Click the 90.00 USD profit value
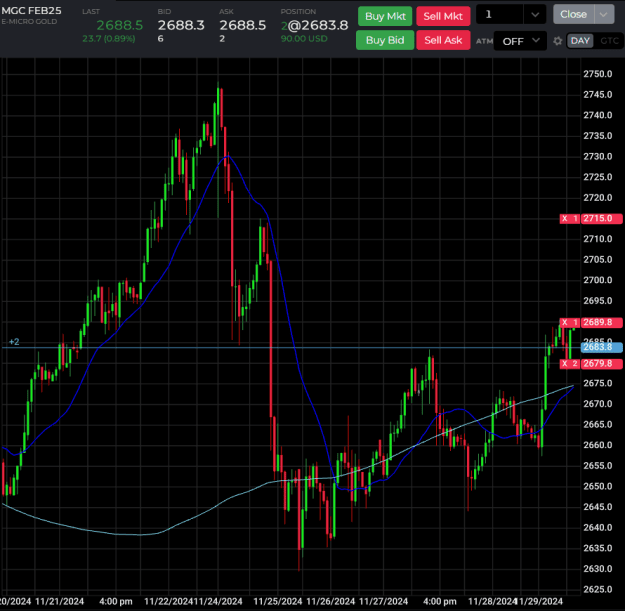This screenshot has height=611, width=625. (304, 39)
